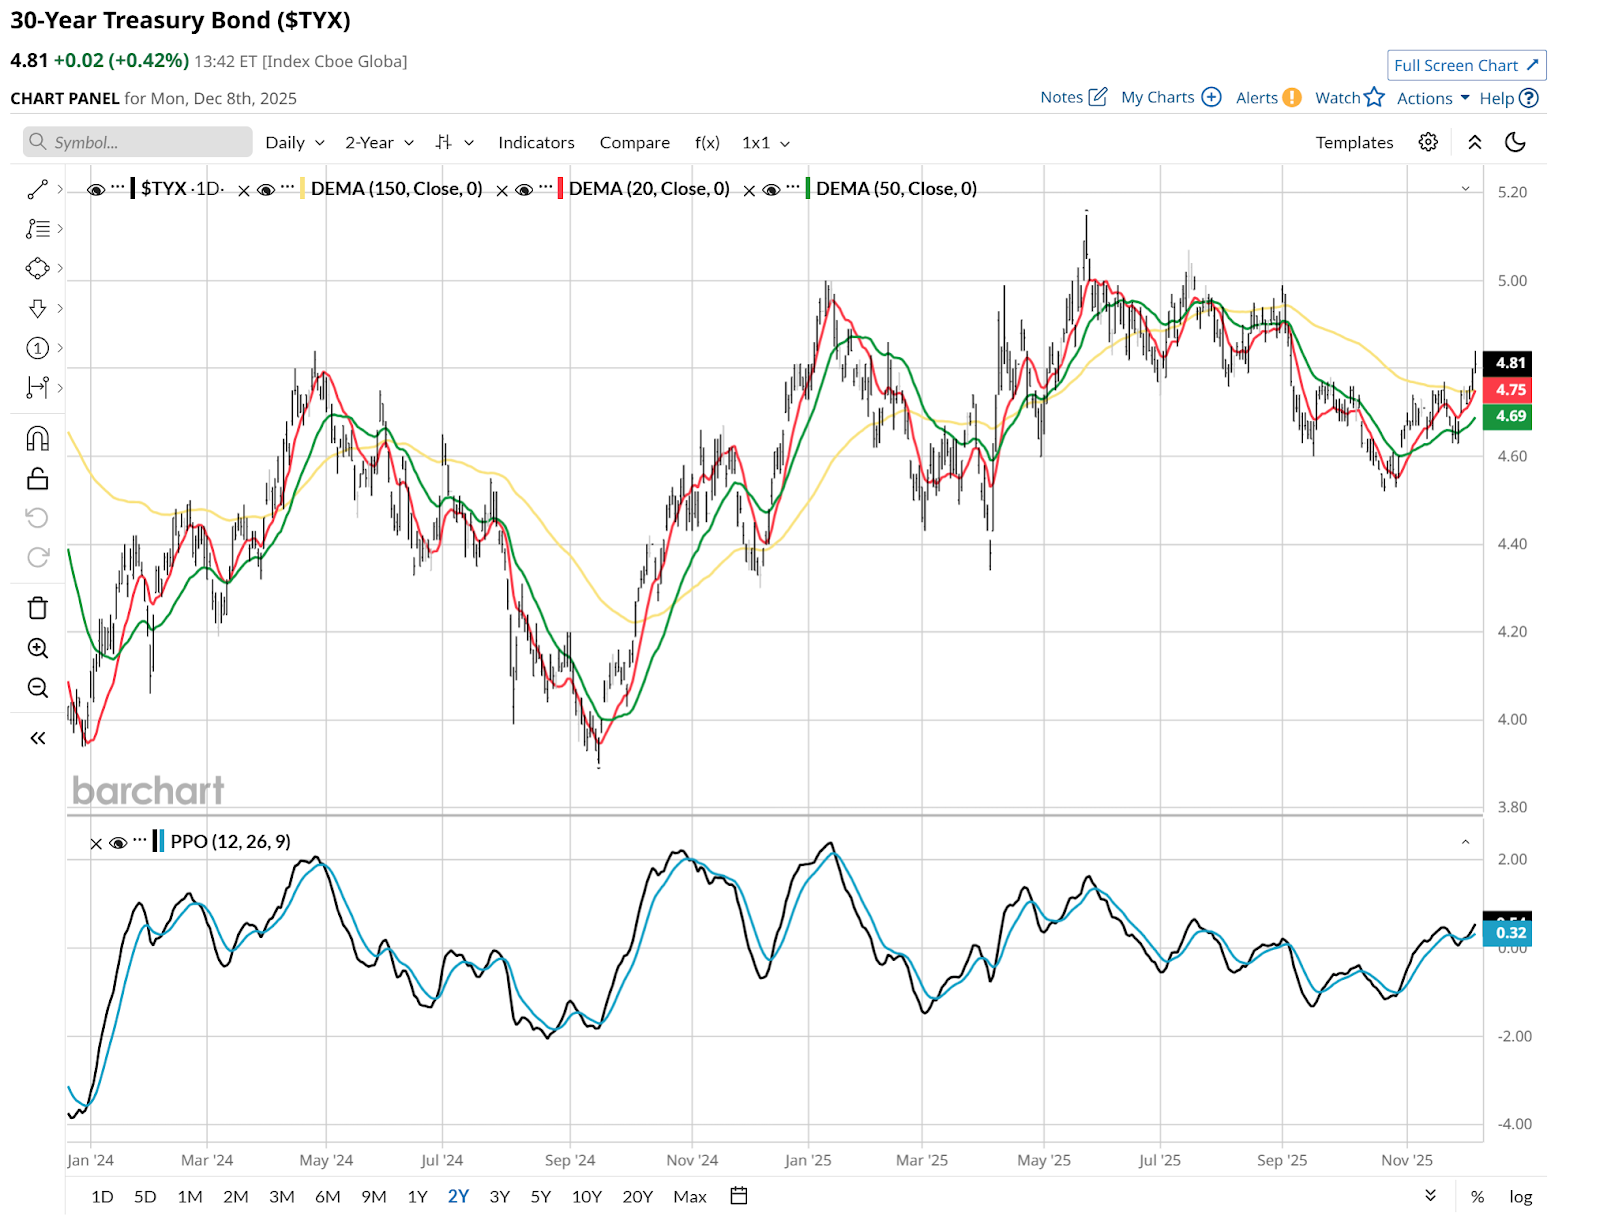
Task: Open the 1x1 grid layout dropdown
Action: click(766, 143)
